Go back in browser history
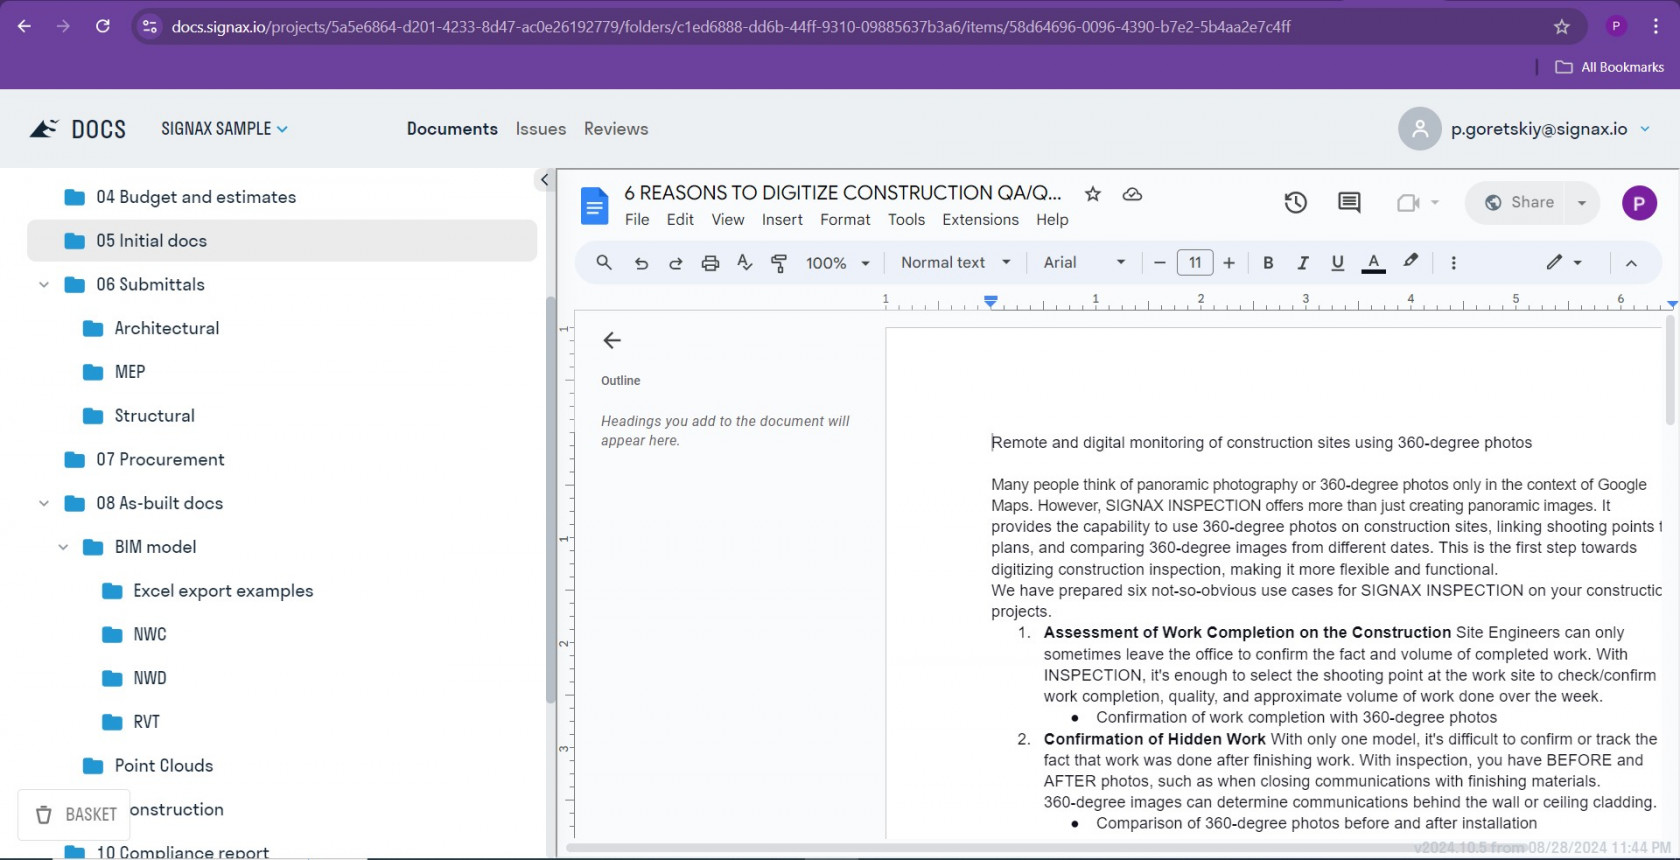The height and width of the screenshot is (860, 1680). 25,27
